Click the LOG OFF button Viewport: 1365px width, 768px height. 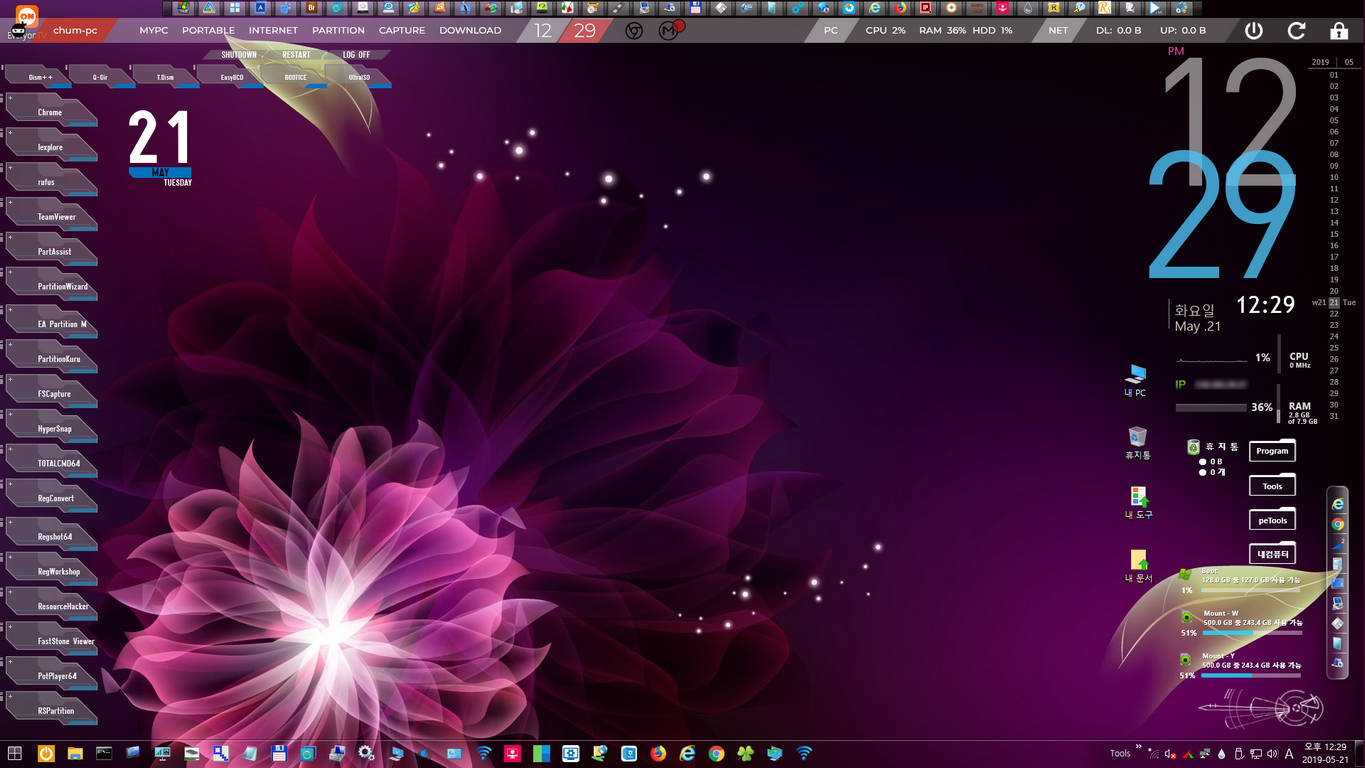tap(356, 55)
